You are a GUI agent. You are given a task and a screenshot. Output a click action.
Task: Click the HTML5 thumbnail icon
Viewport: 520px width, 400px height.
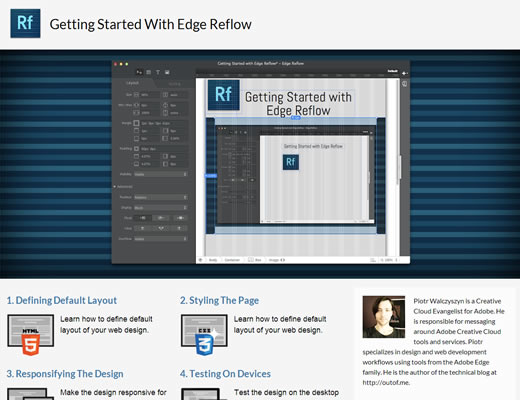[x=31, y=335]
